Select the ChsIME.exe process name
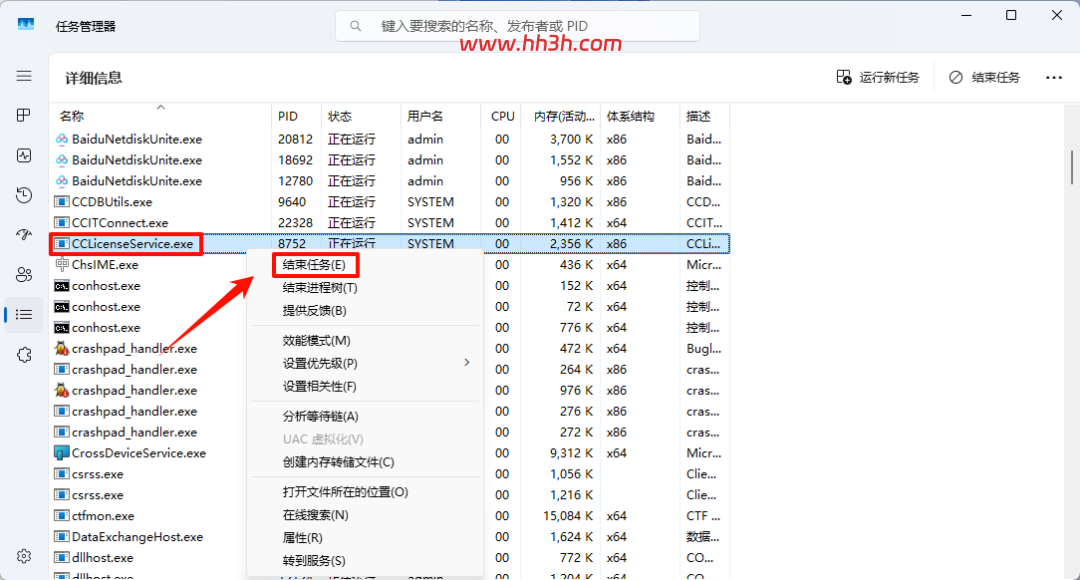Viewport: 1080px width, 580px height. pyautogui.click(x=105, y=265)
